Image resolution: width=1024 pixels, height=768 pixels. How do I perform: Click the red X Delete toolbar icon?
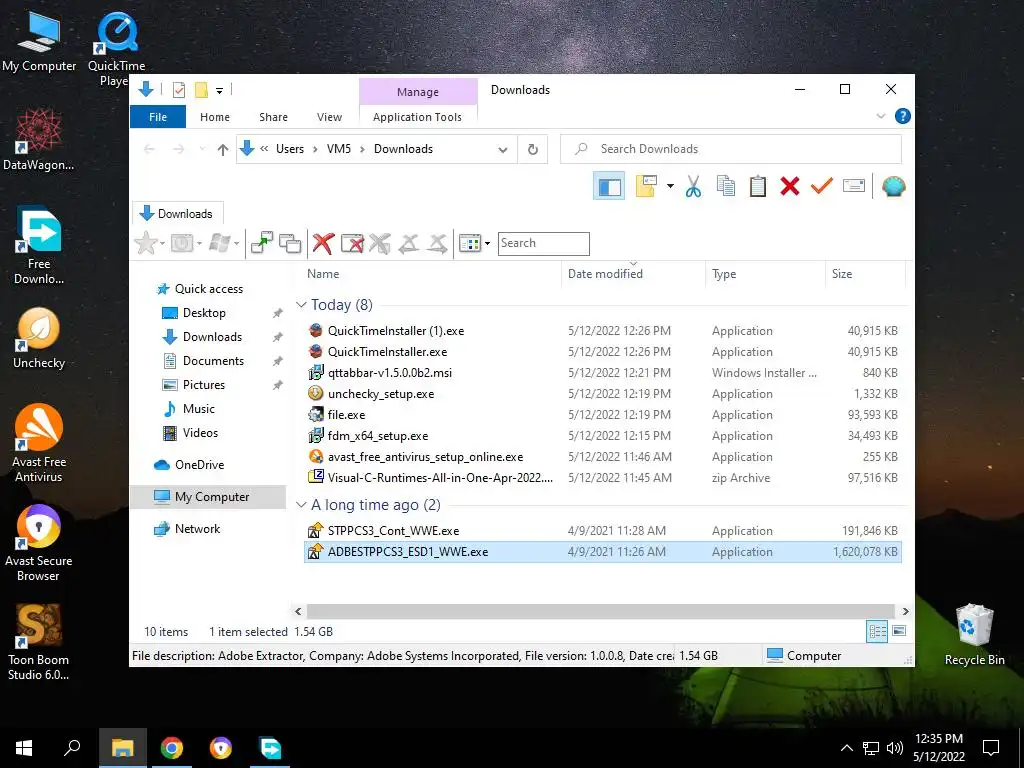point(790,187)
